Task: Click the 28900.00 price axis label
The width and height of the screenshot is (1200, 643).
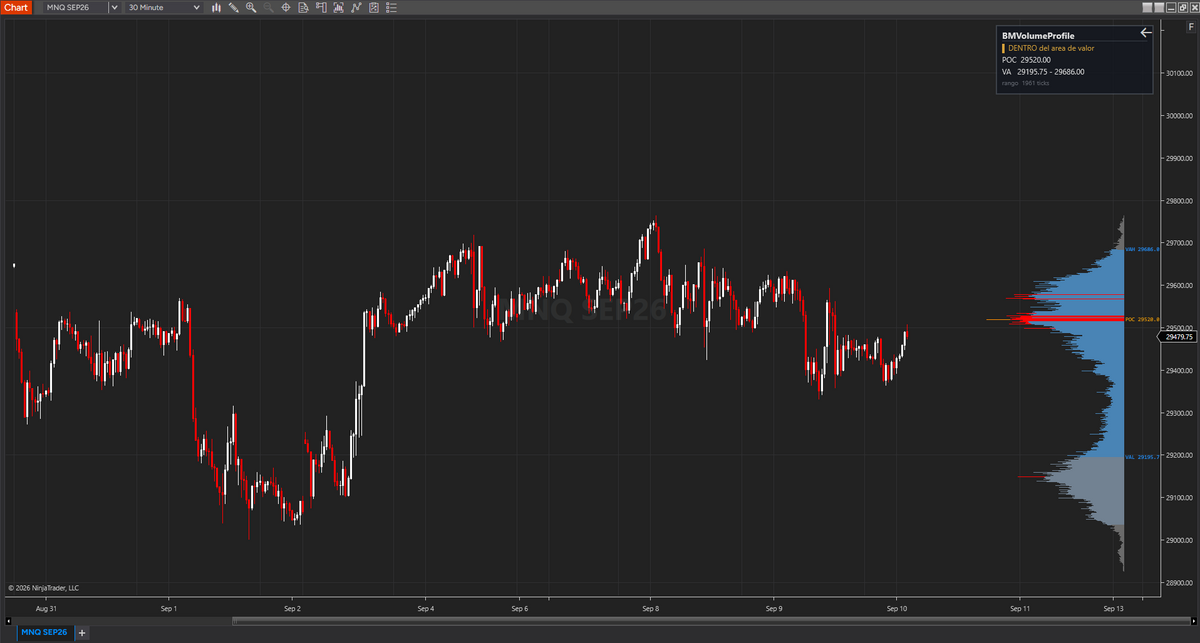Action: [x=1179, y=583]
